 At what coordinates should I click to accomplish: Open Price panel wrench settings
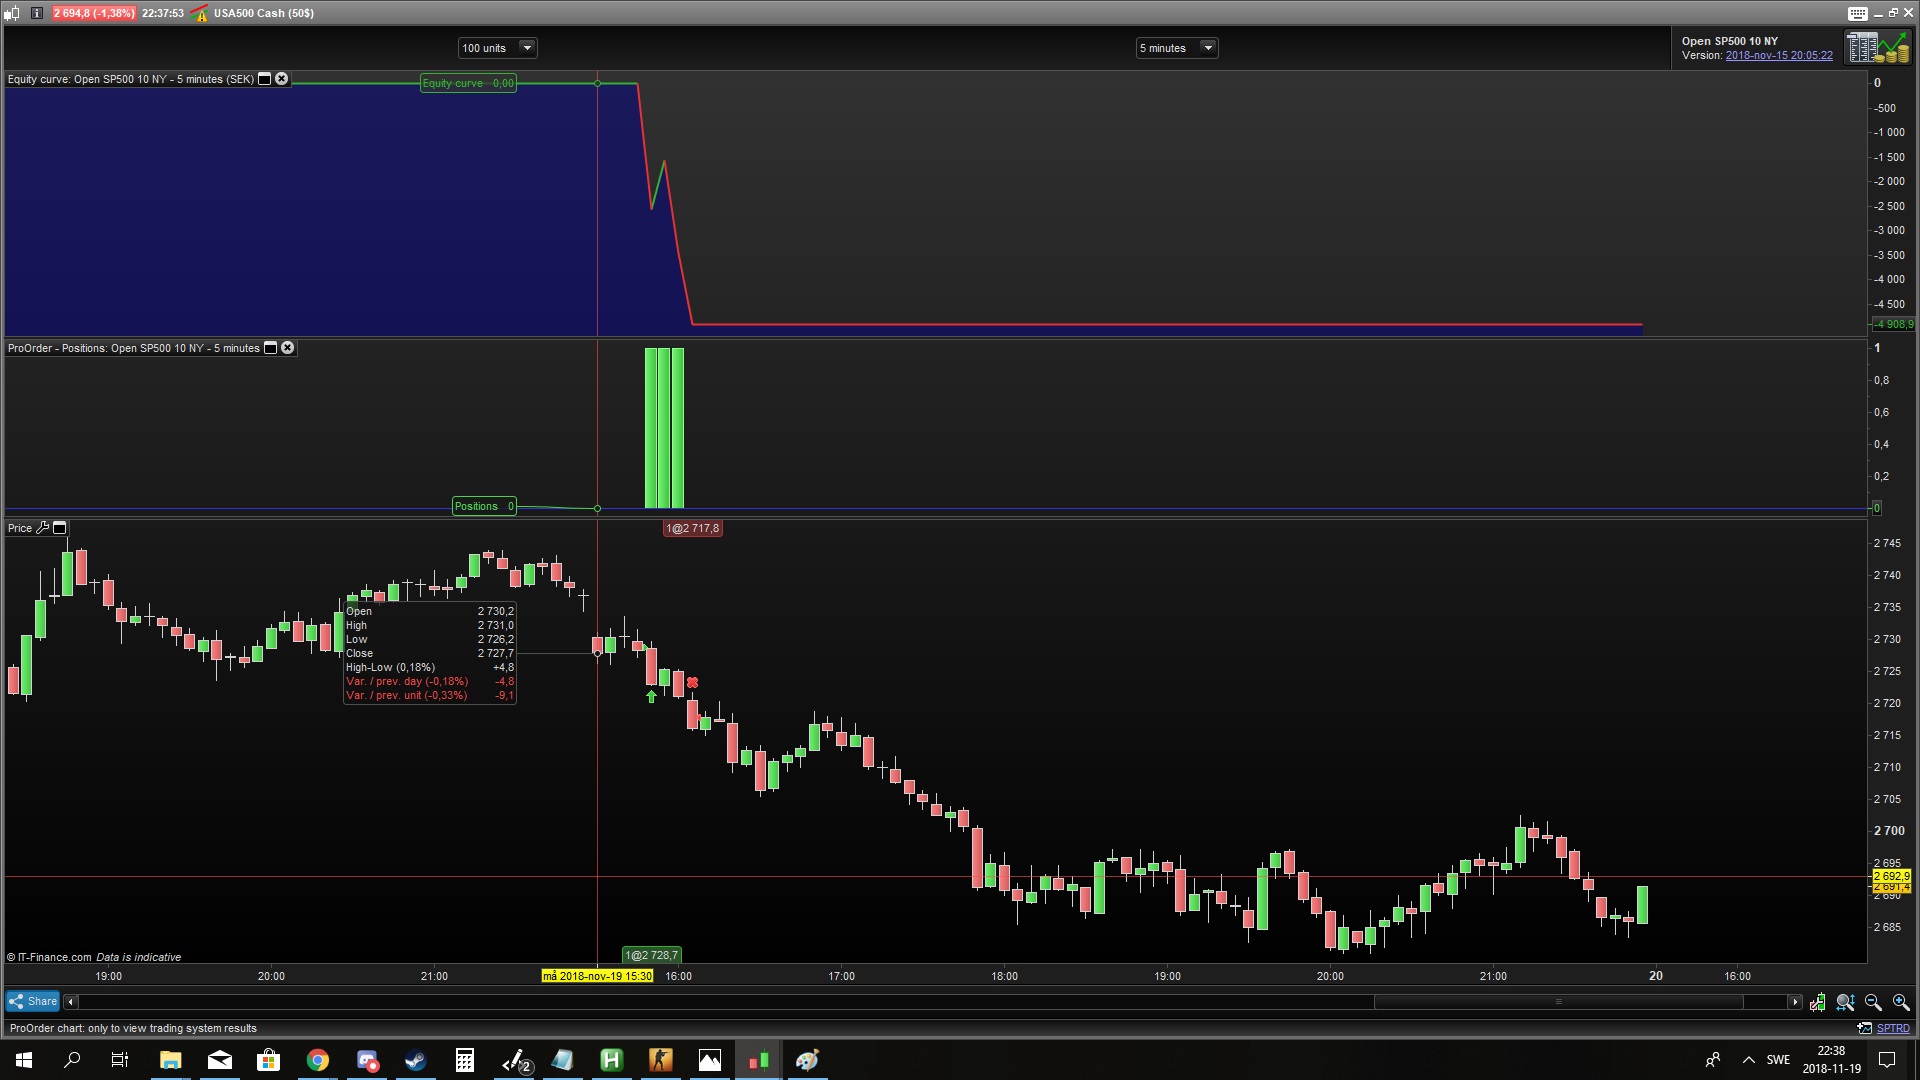point(42,528)
